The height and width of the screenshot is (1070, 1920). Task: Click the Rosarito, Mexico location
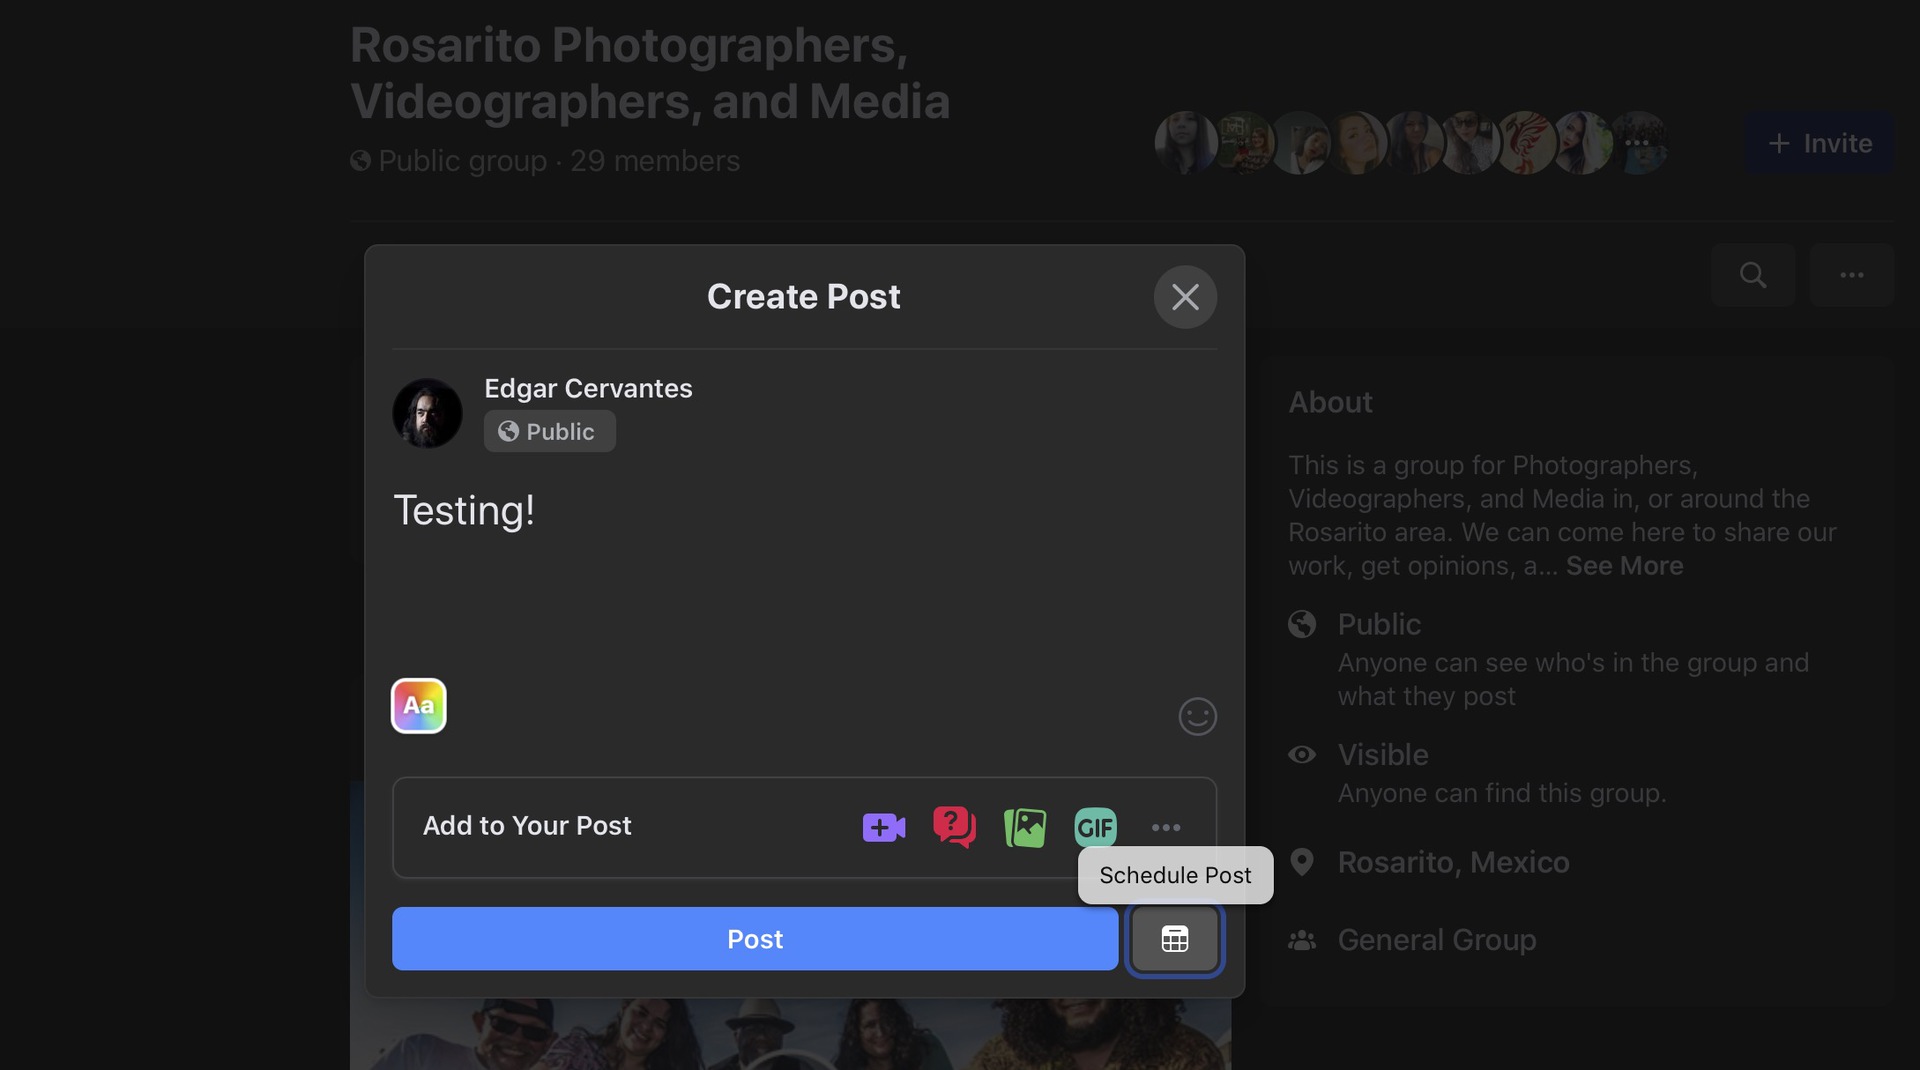click(1453, 862)
